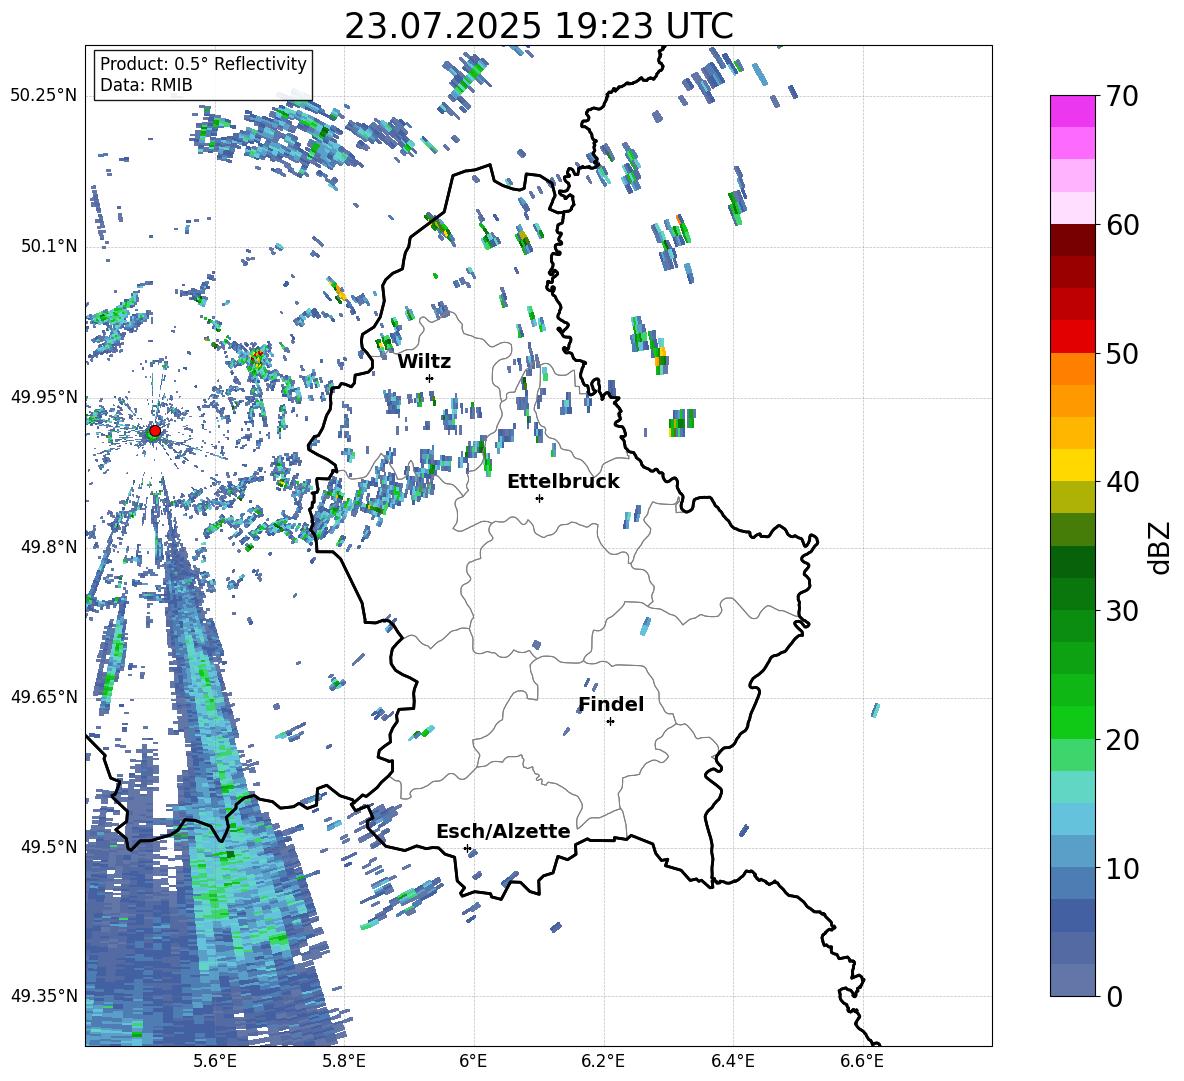Click the Wiltz location cross marker
This screenshot has width=1184, height=1081.
coord(430,378)
